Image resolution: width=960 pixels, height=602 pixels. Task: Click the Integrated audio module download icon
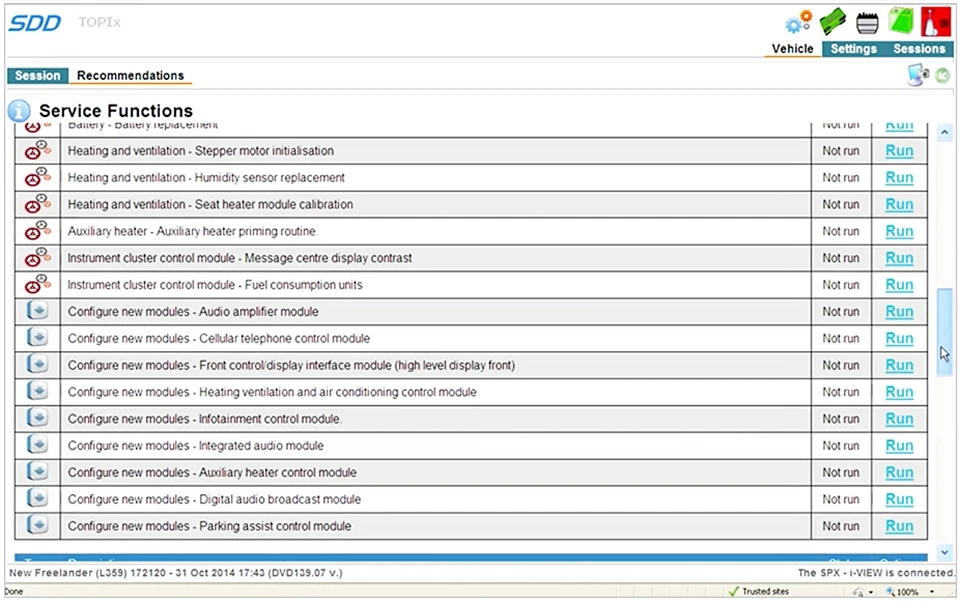(38, 445)
